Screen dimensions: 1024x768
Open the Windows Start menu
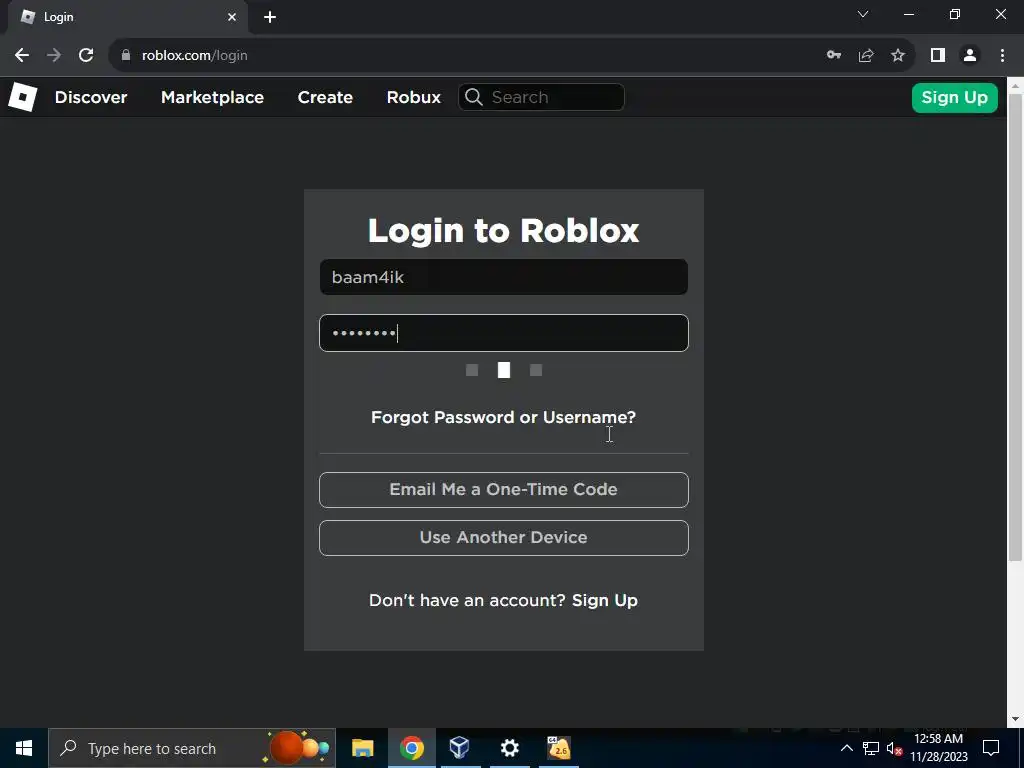click(x=24, y=748)
